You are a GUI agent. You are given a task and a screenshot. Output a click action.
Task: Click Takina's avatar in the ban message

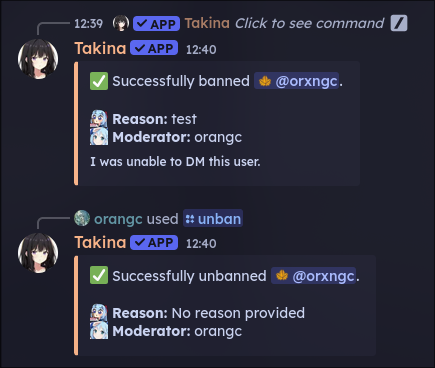[38, 59]
